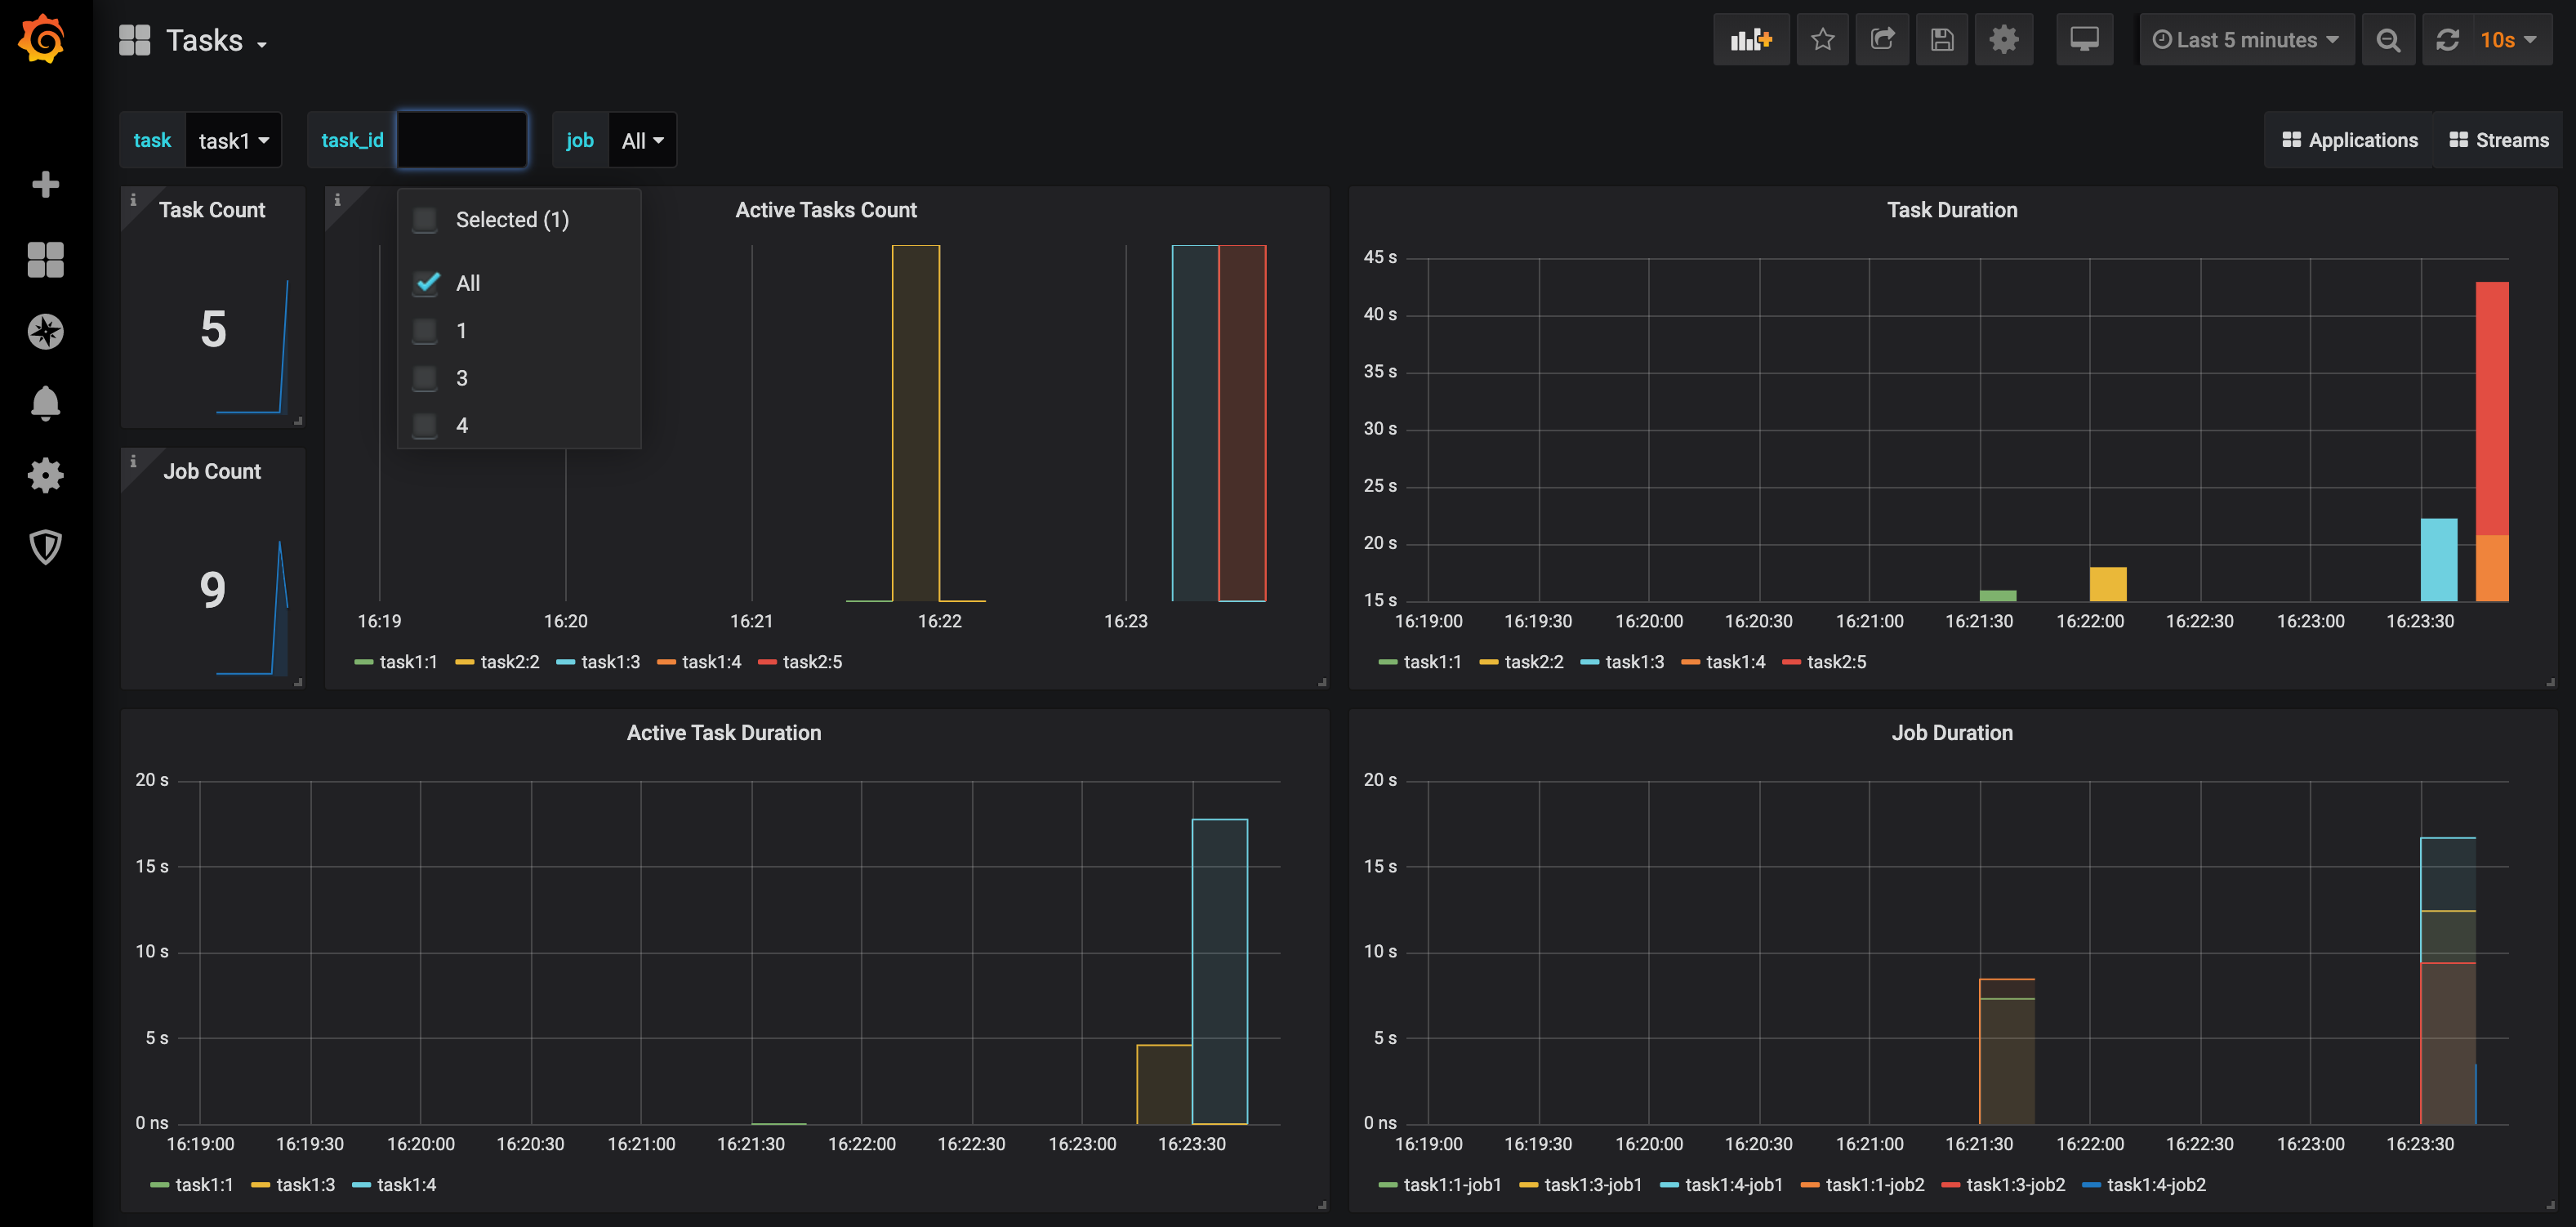Click the task_id filter input field
The image size is (2576, 1227).
click(x=462, y=140)
